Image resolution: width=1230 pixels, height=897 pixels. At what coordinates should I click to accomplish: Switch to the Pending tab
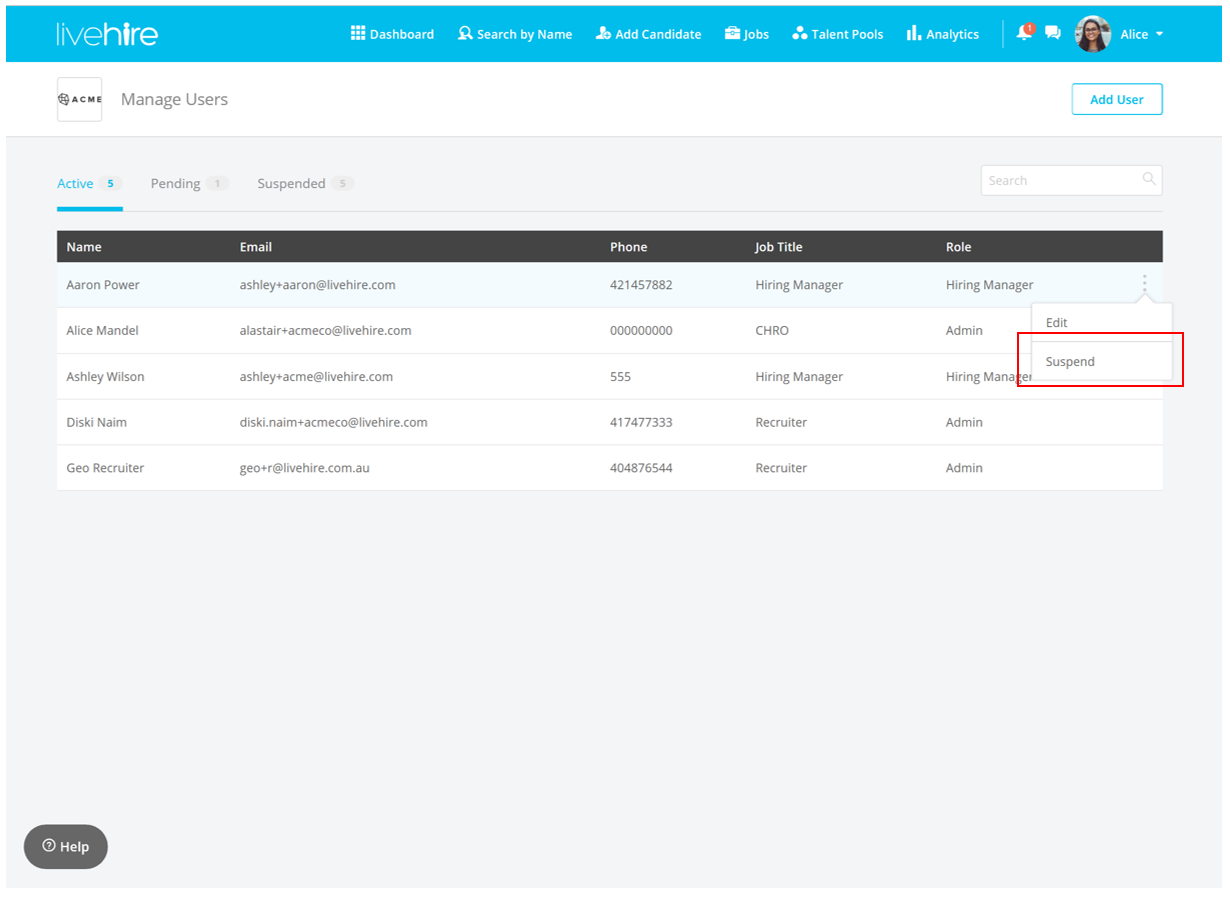pyautogui.click(x=176, y=184)
